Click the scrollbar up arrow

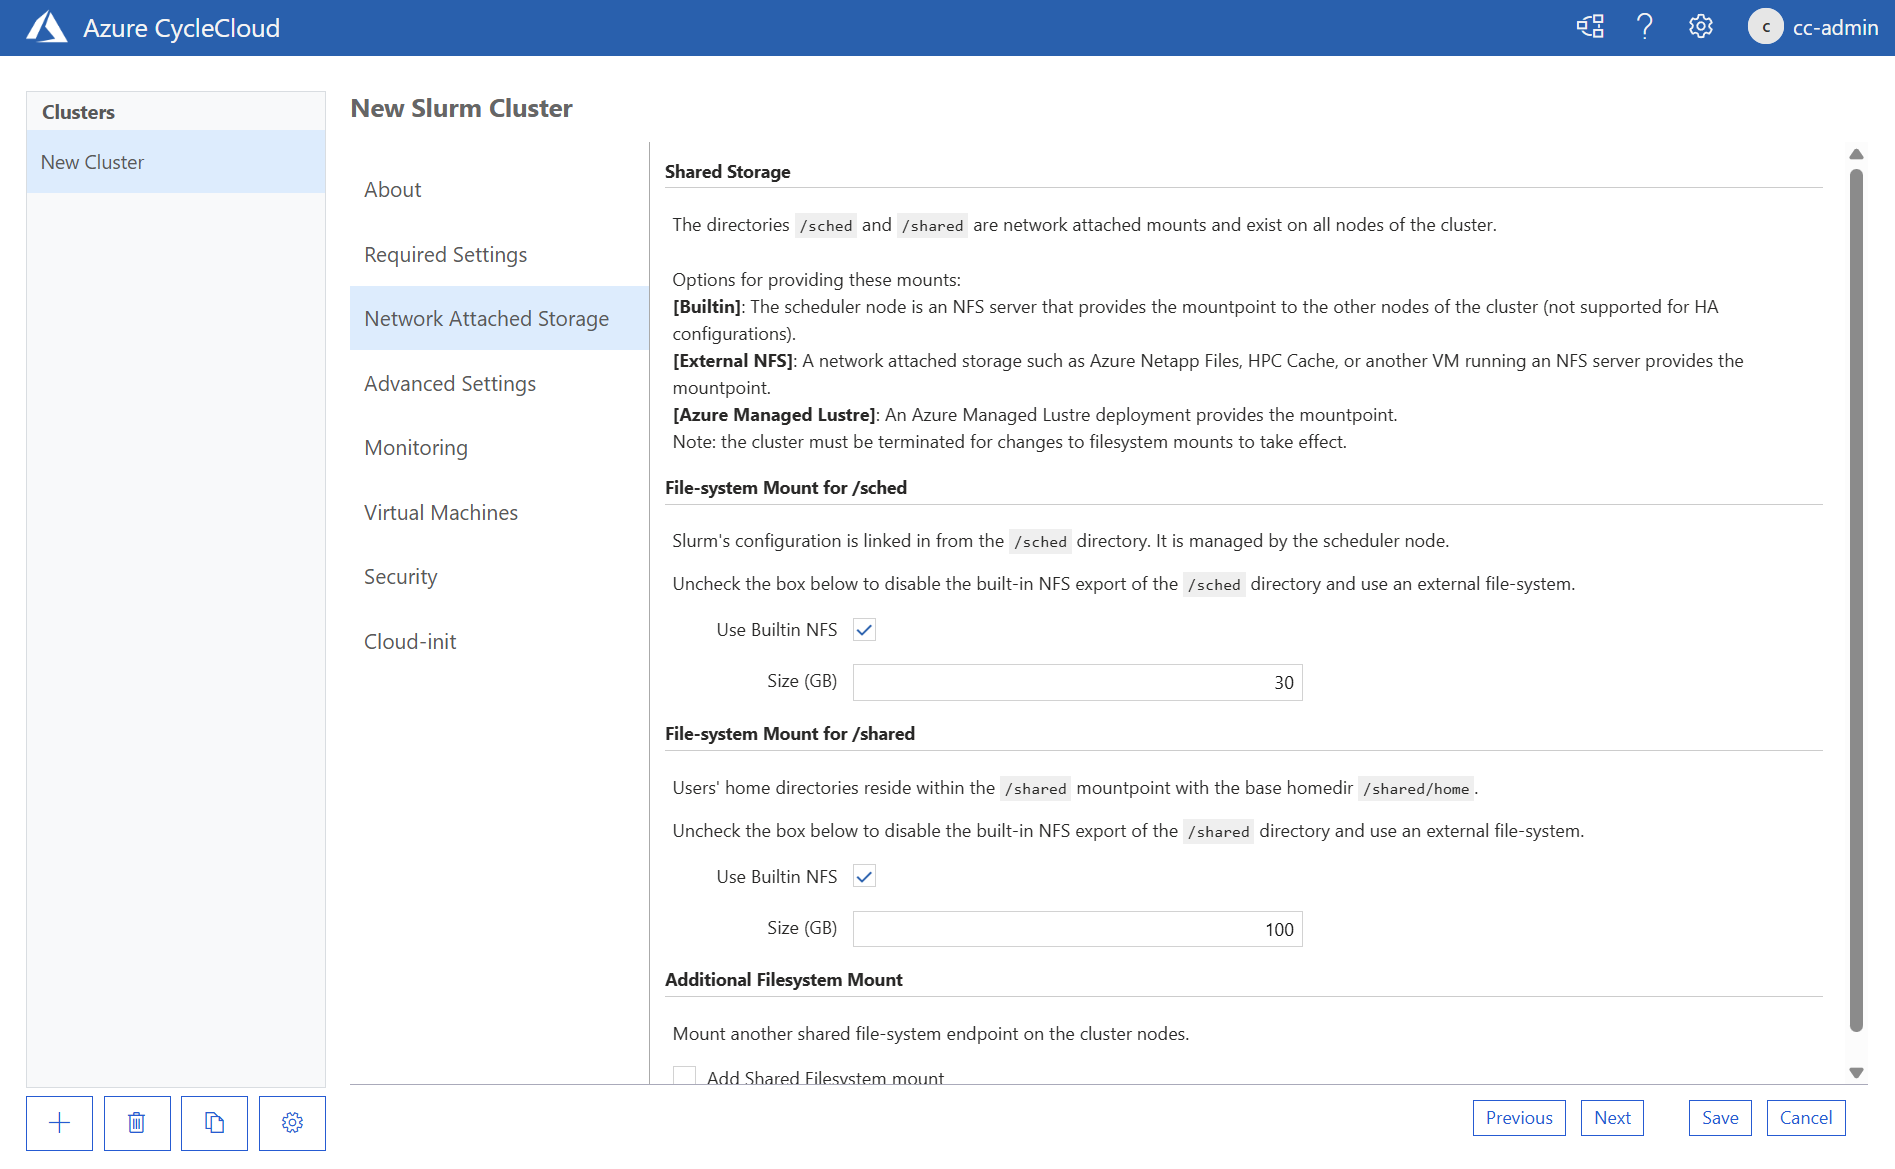1856,154
